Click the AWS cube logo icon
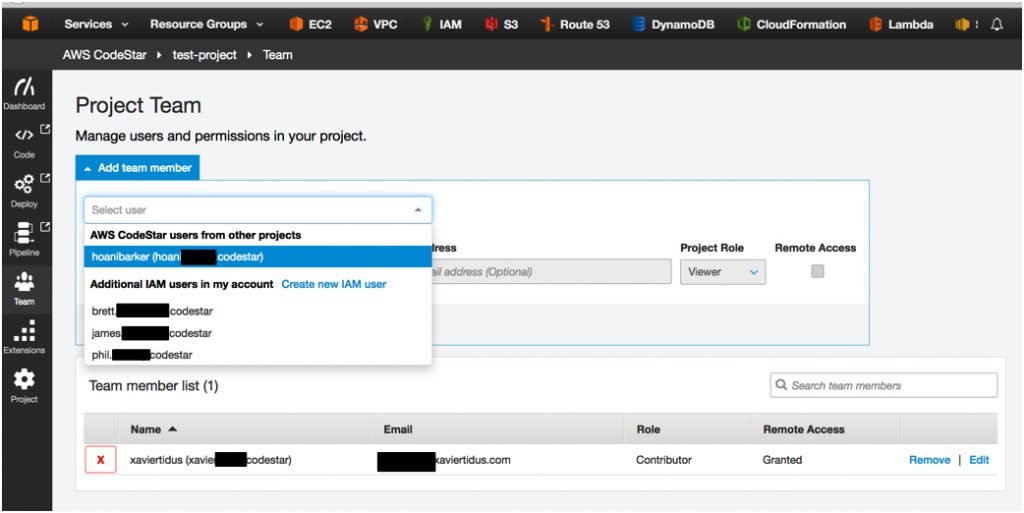 click(31, 24)
